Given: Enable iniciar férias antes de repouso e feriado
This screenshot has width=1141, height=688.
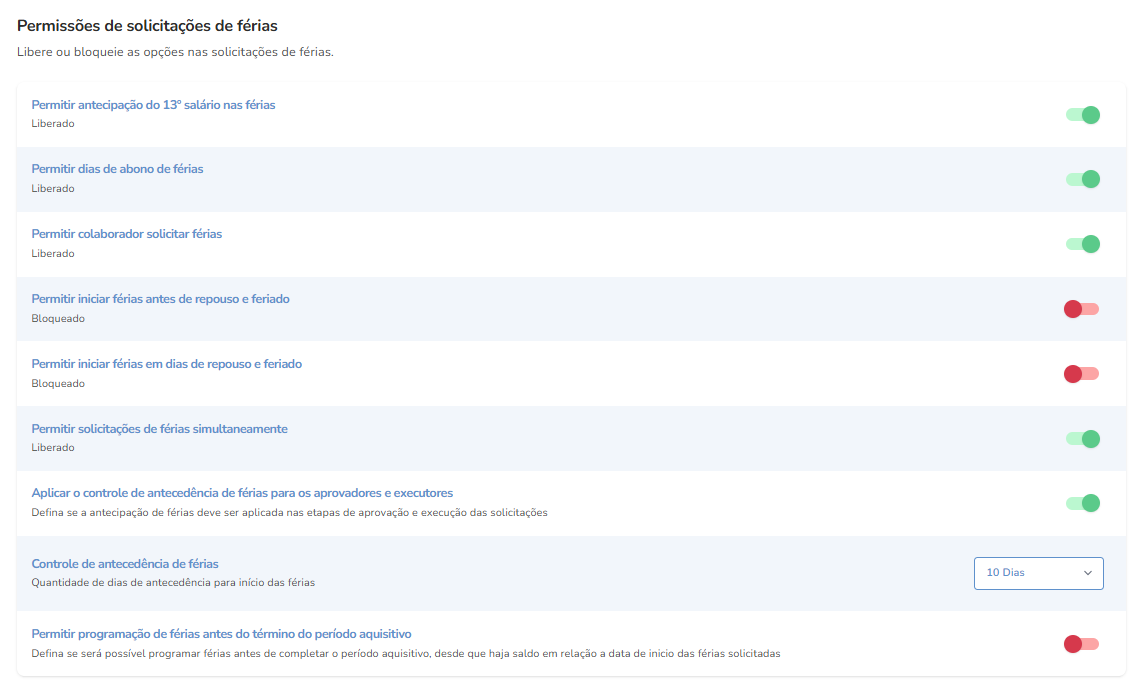Looking at the screenshot, I should 1081,309.
